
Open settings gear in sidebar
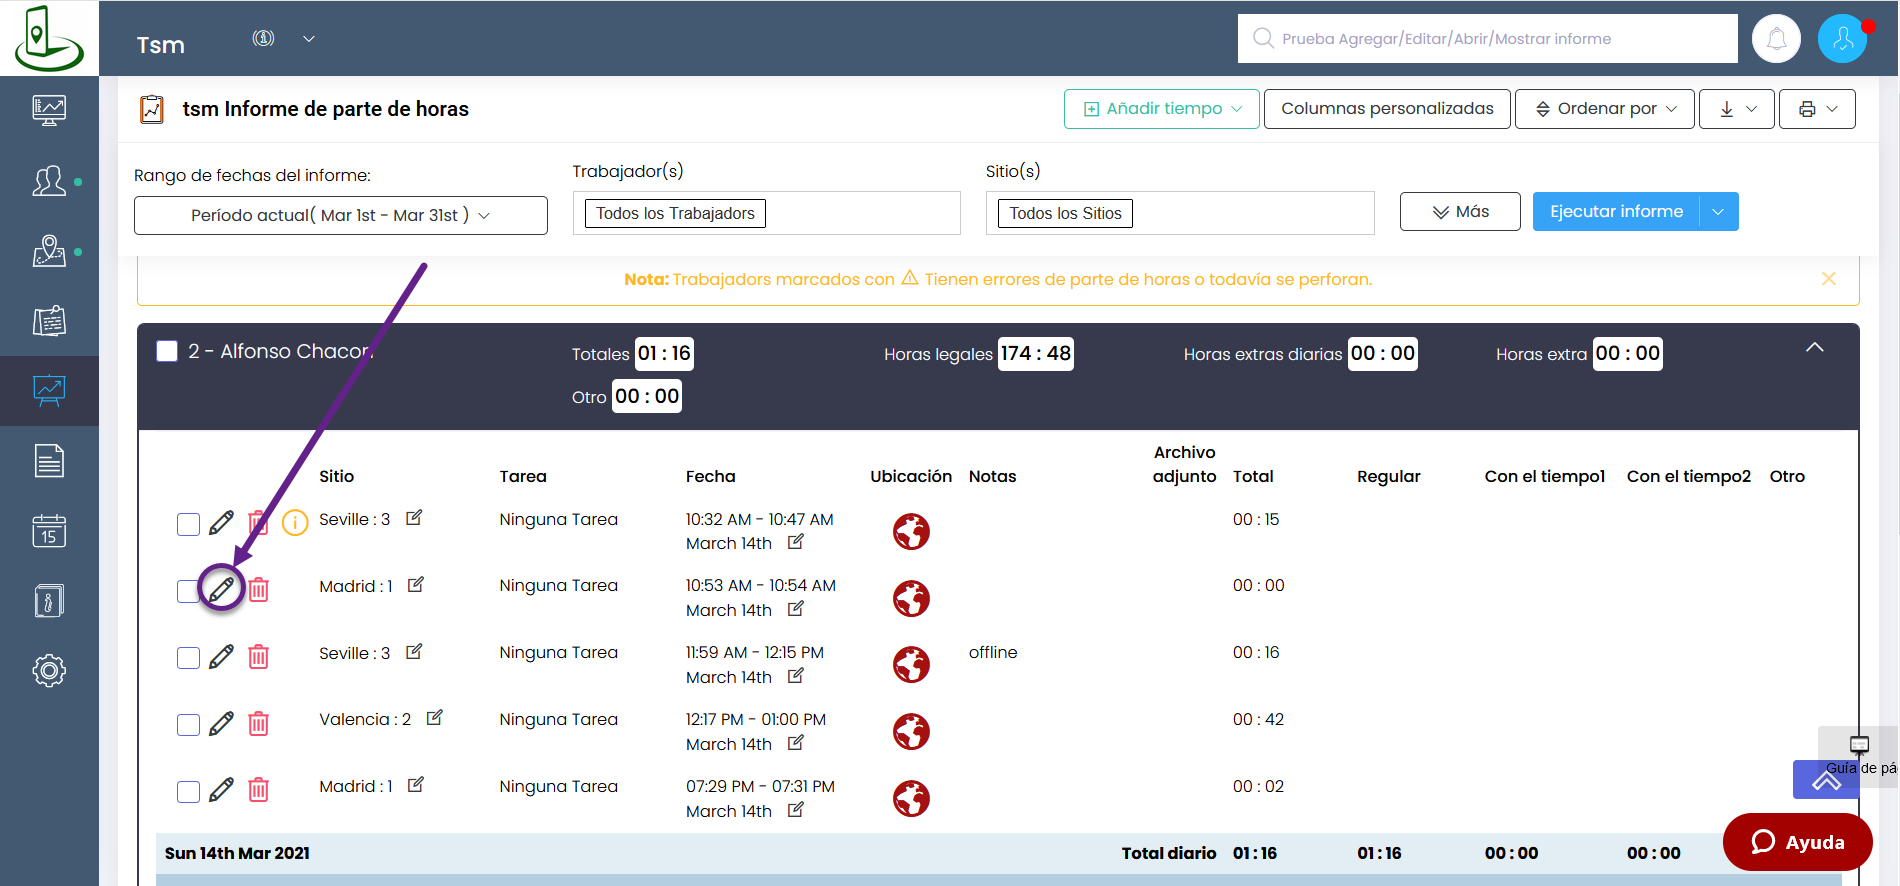coord(49,670)
